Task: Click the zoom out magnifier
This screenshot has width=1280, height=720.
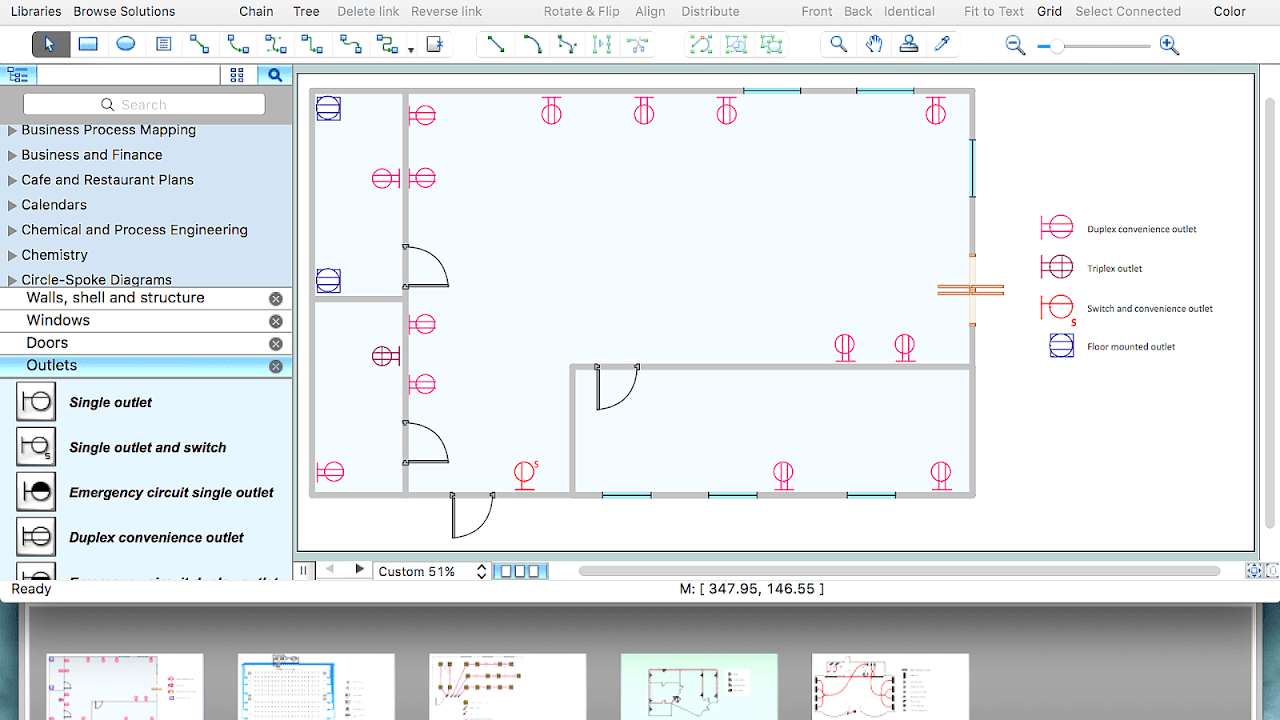Action: (1016, 46)
